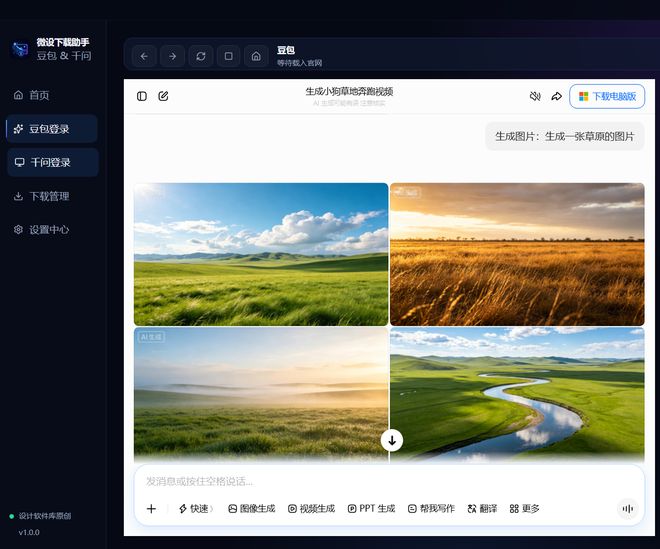The image size is (660, 549).
Task: Click the 图像生成 tool button
Action: click(x=252, y=509)
